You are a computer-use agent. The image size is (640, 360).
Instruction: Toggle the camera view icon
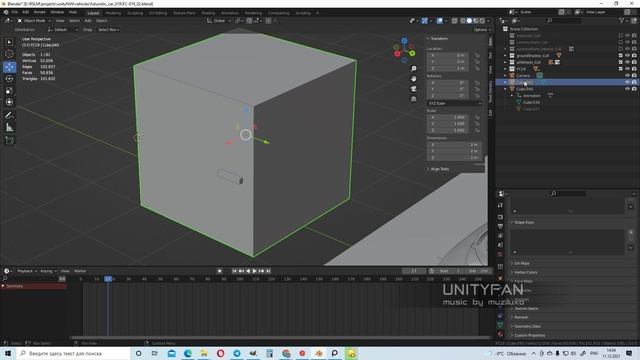click(x=413, y=89)
